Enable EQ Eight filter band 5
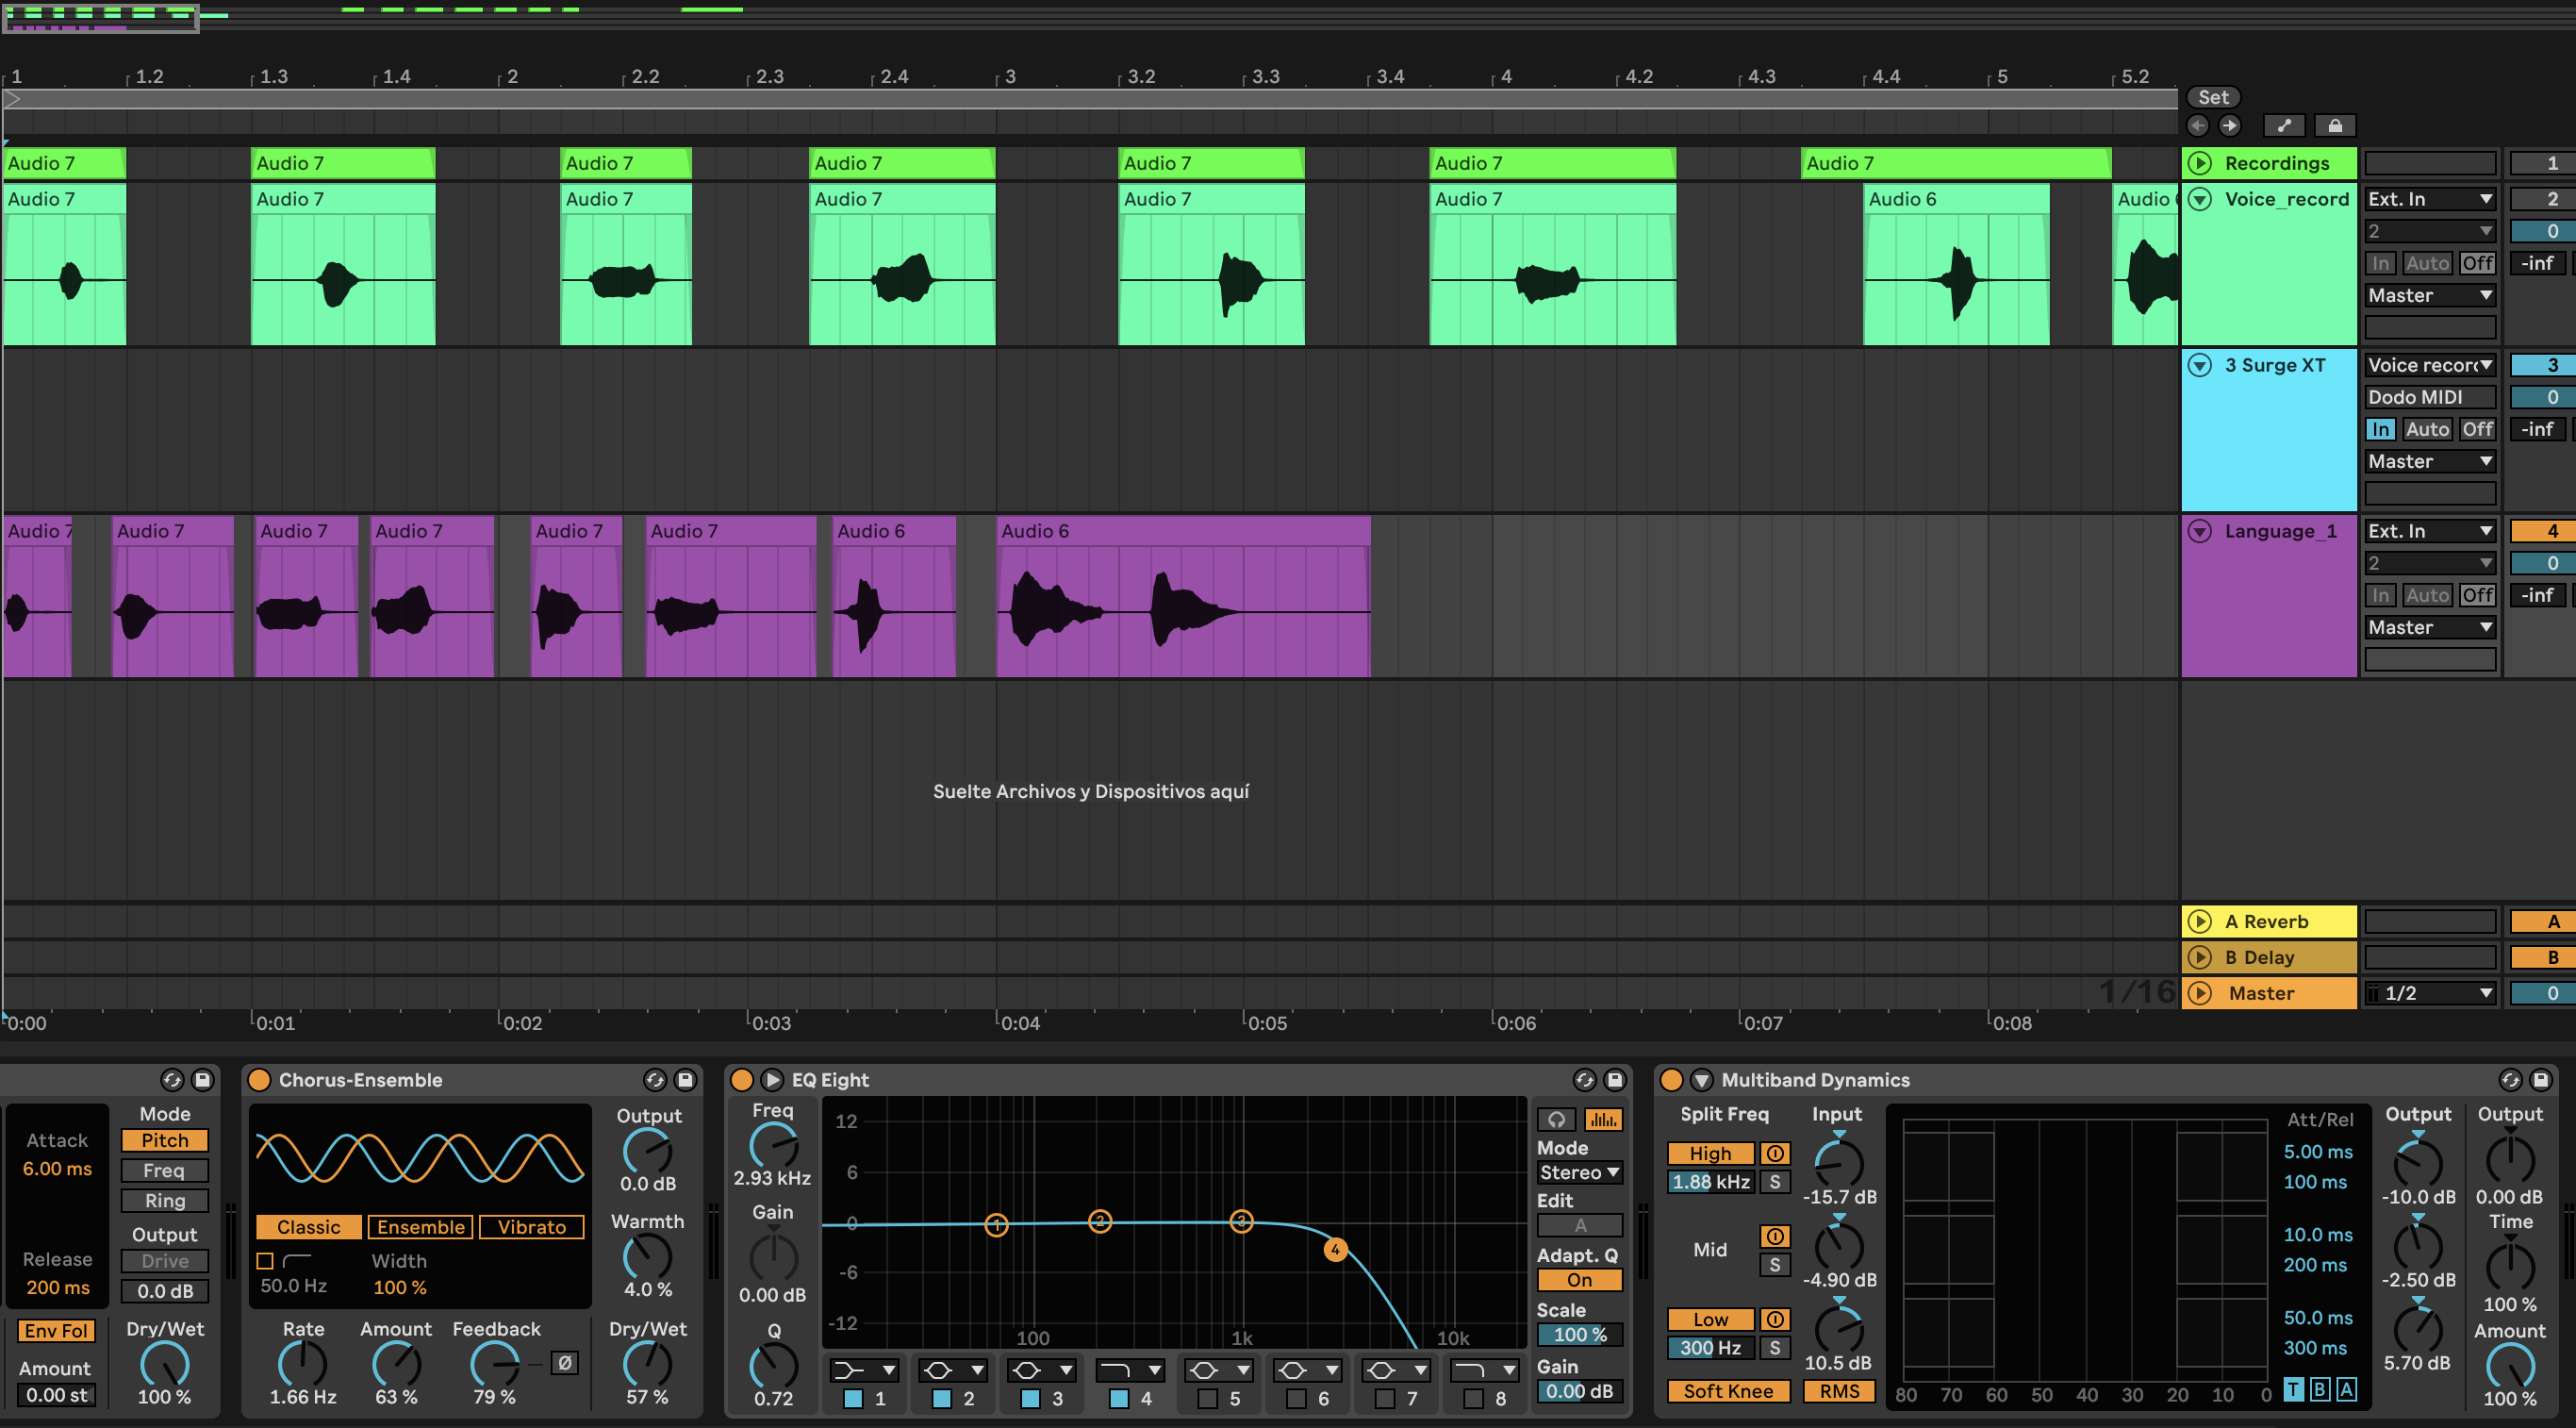 tap(1207, 1399)
